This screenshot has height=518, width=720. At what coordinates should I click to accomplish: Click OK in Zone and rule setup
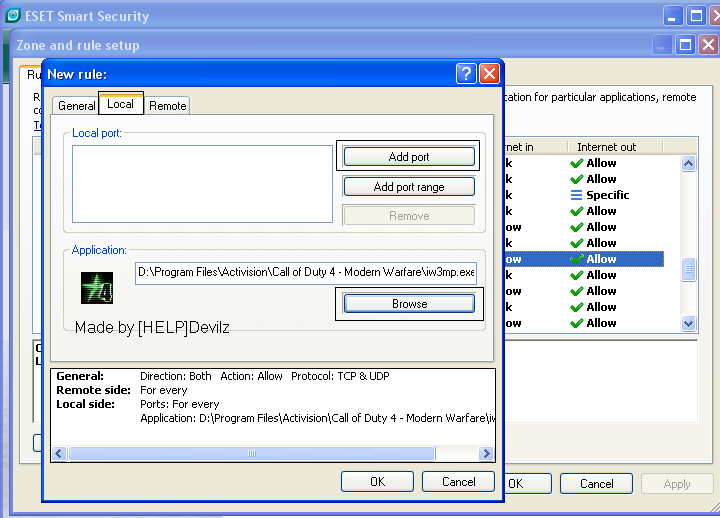(x=528, y=484)
